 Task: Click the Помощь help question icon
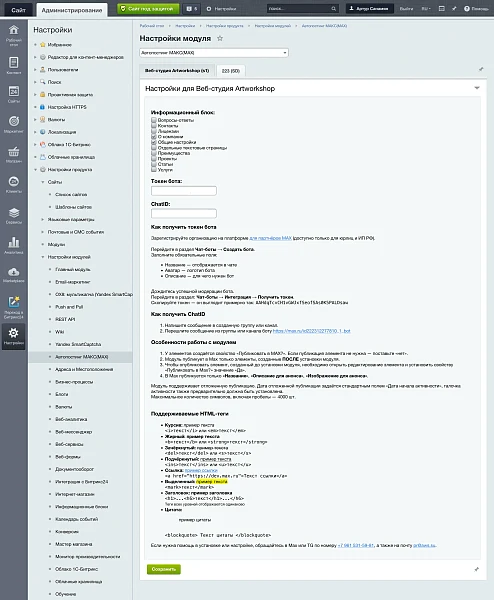tap(476, 8)
